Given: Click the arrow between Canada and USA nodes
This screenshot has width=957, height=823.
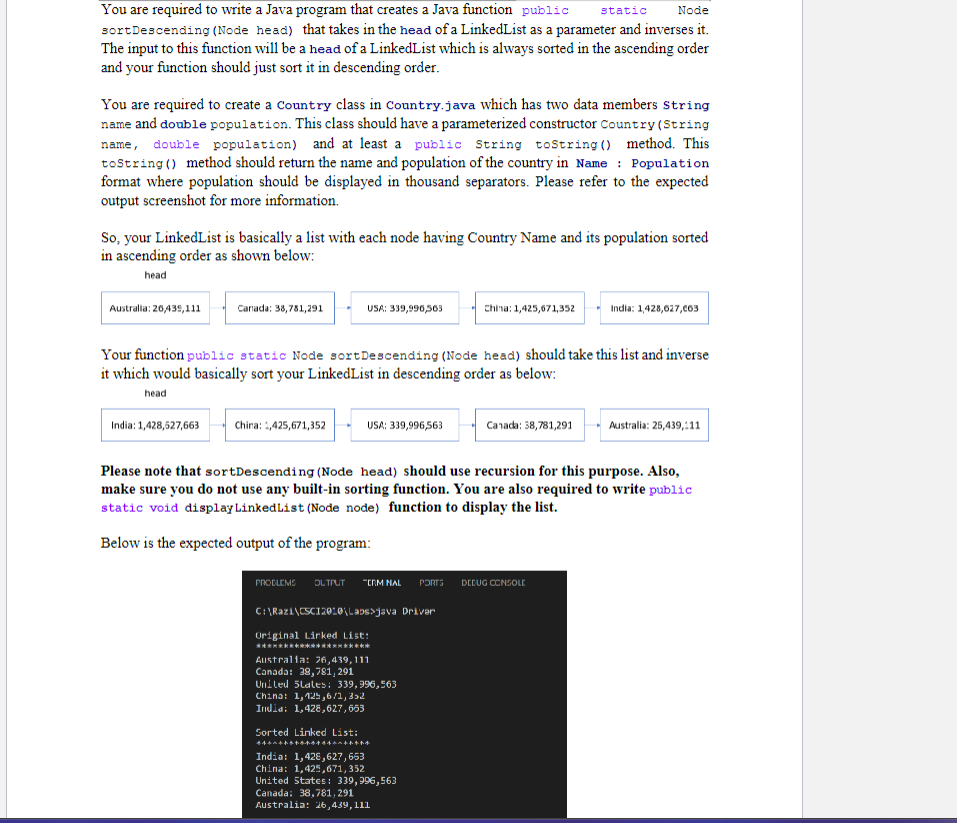Looking at the screenshot, I should (x=342, y=308).
